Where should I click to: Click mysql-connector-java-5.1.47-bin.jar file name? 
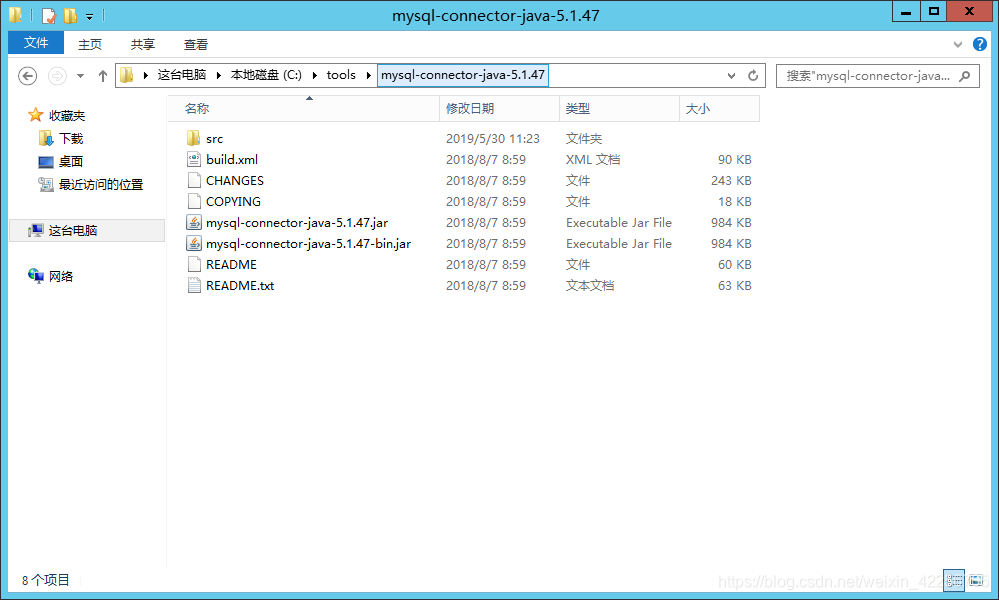coord(308,244)
